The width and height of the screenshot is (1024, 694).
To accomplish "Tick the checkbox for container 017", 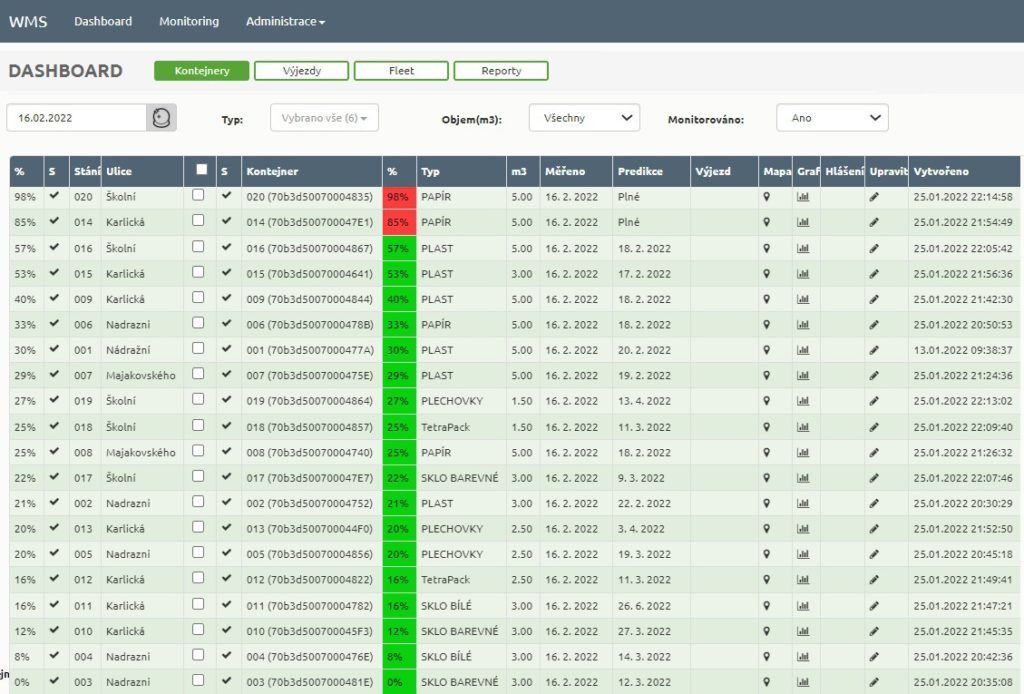I will click(x=198, y=476).
